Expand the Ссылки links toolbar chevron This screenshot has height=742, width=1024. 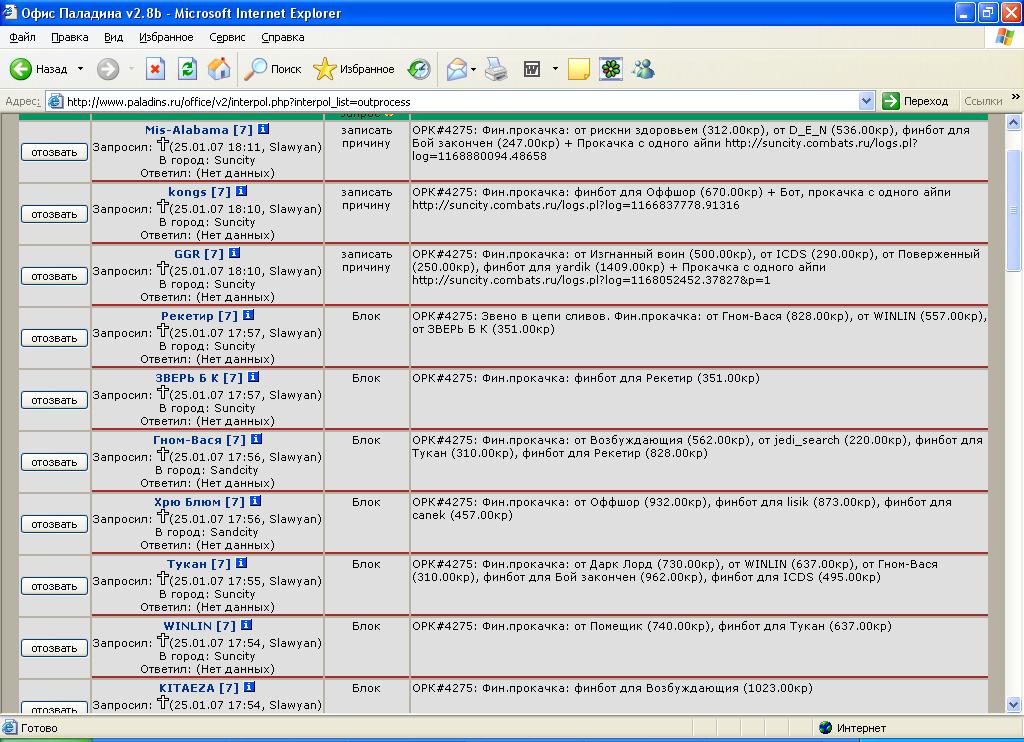tap(1016, 97)
